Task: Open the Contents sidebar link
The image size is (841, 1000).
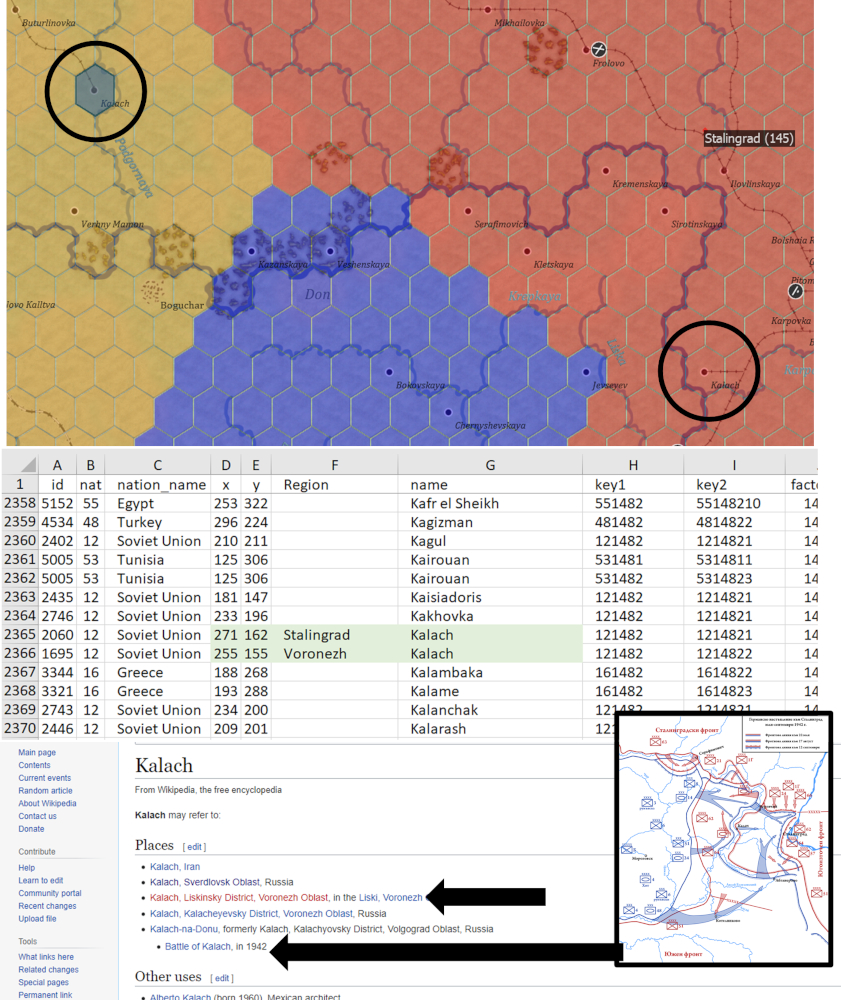Action: 34,765
